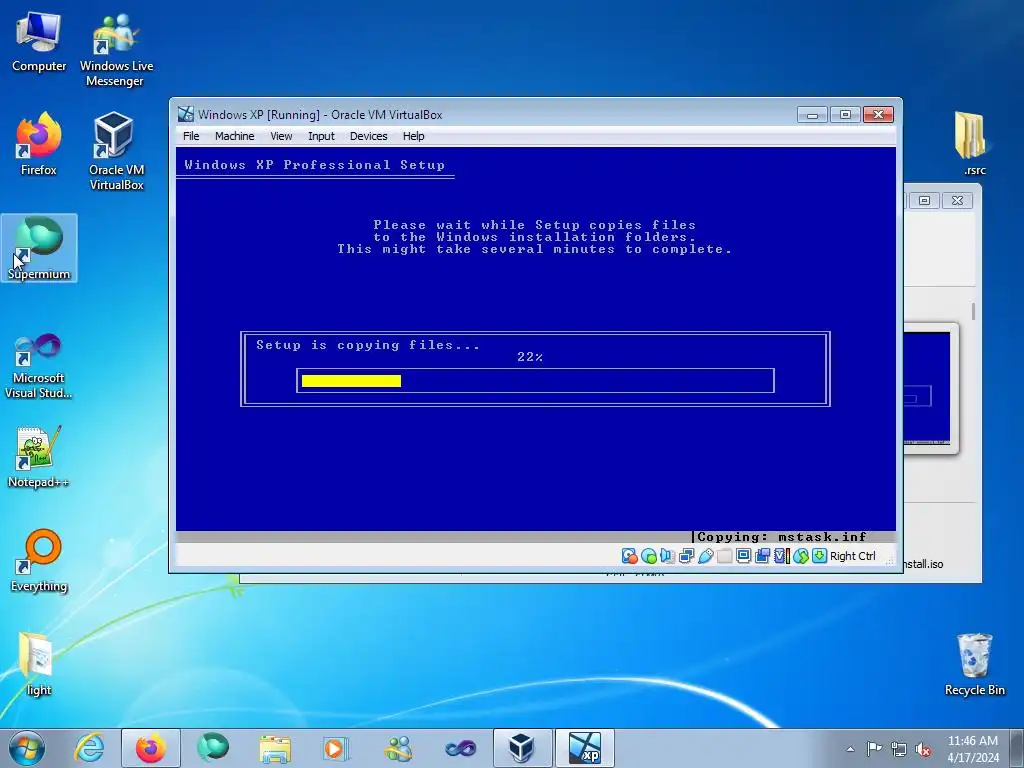Click the network icon in the system tray
The image size is (1024, 768).
tap(899, 749)
